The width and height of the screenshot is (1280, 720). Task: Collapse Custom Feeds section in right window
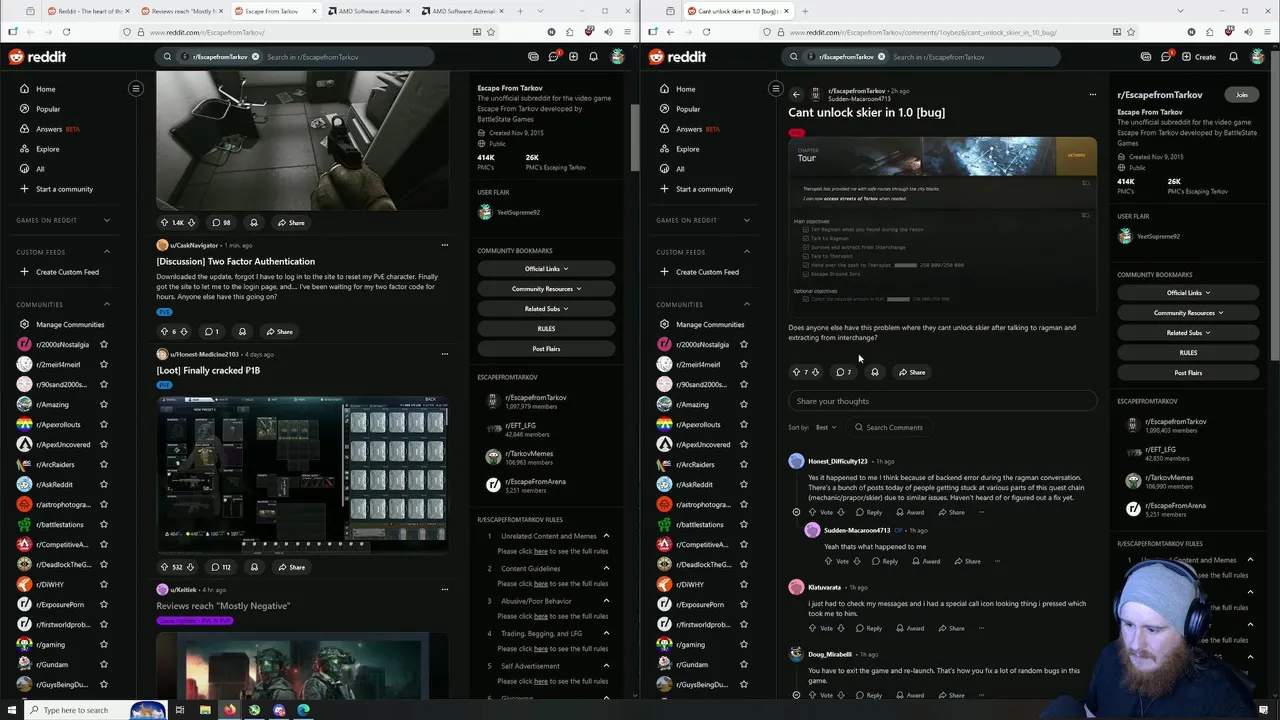point(747,252)
